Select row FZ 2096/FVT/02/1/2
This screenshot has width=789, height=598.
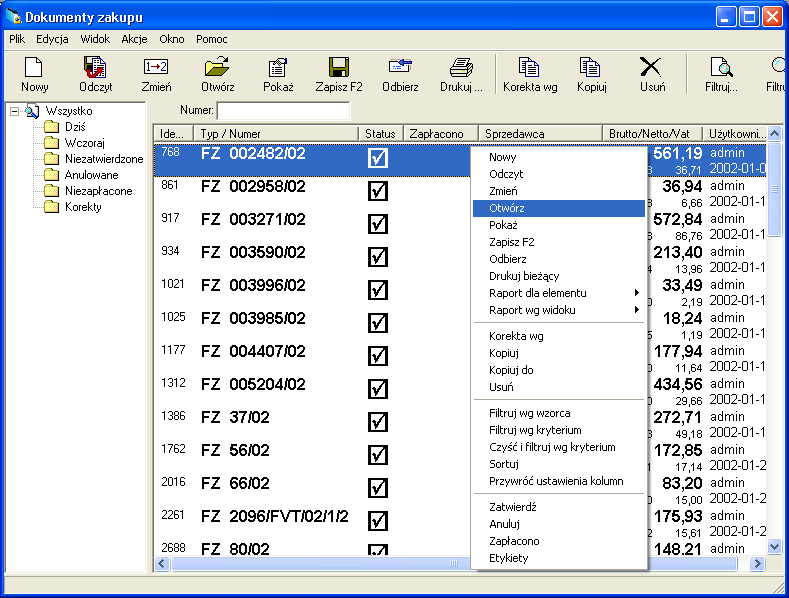312,521
